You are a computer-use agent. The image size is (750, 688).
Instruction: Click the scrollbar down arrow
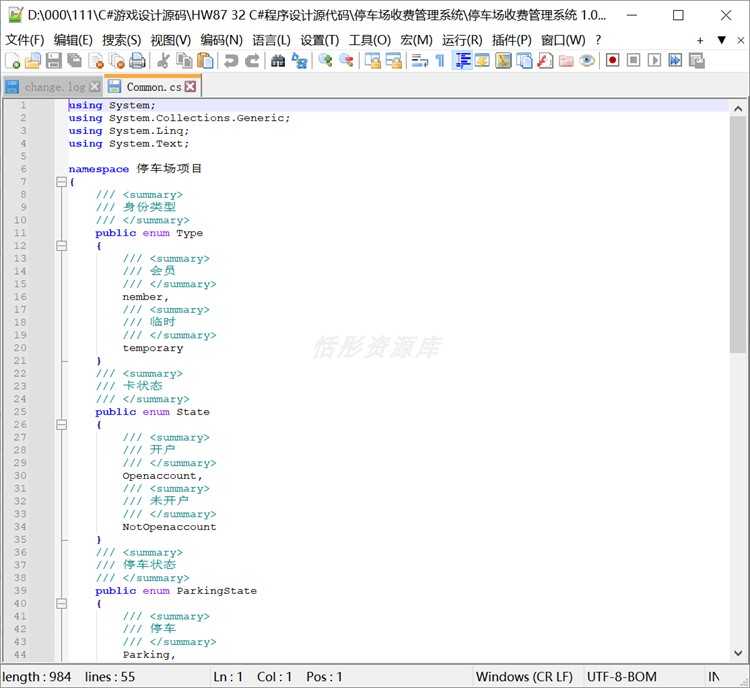738,653
